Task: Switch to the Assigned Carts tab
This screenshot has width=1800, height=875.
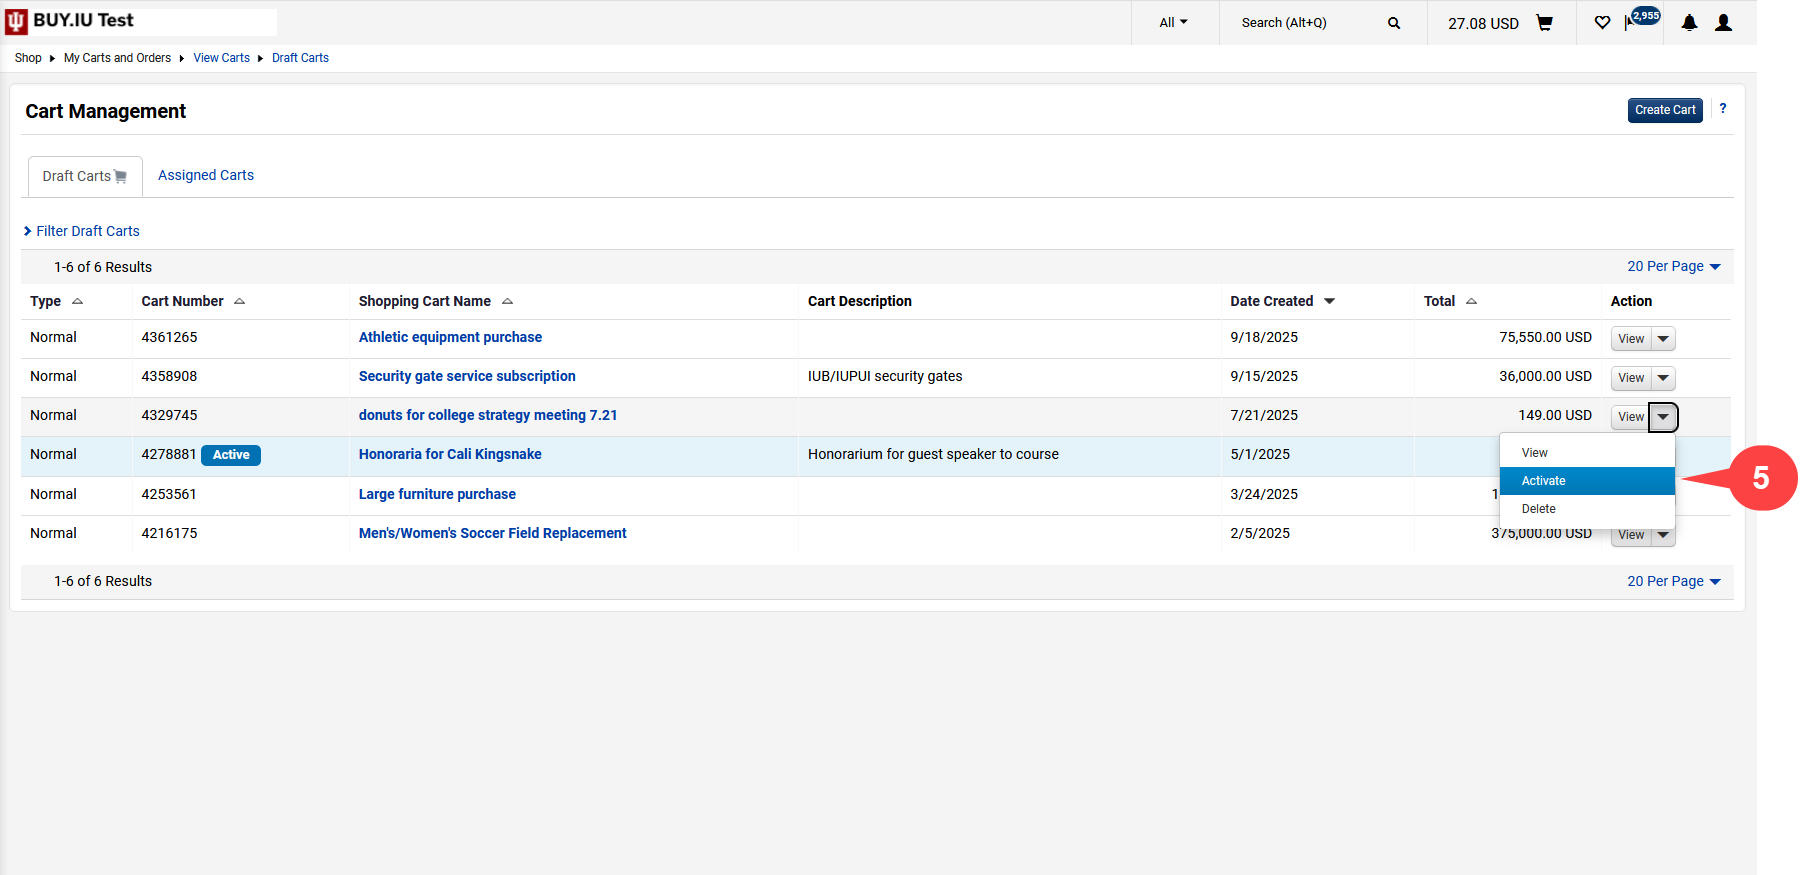Action: click(206, 175)
